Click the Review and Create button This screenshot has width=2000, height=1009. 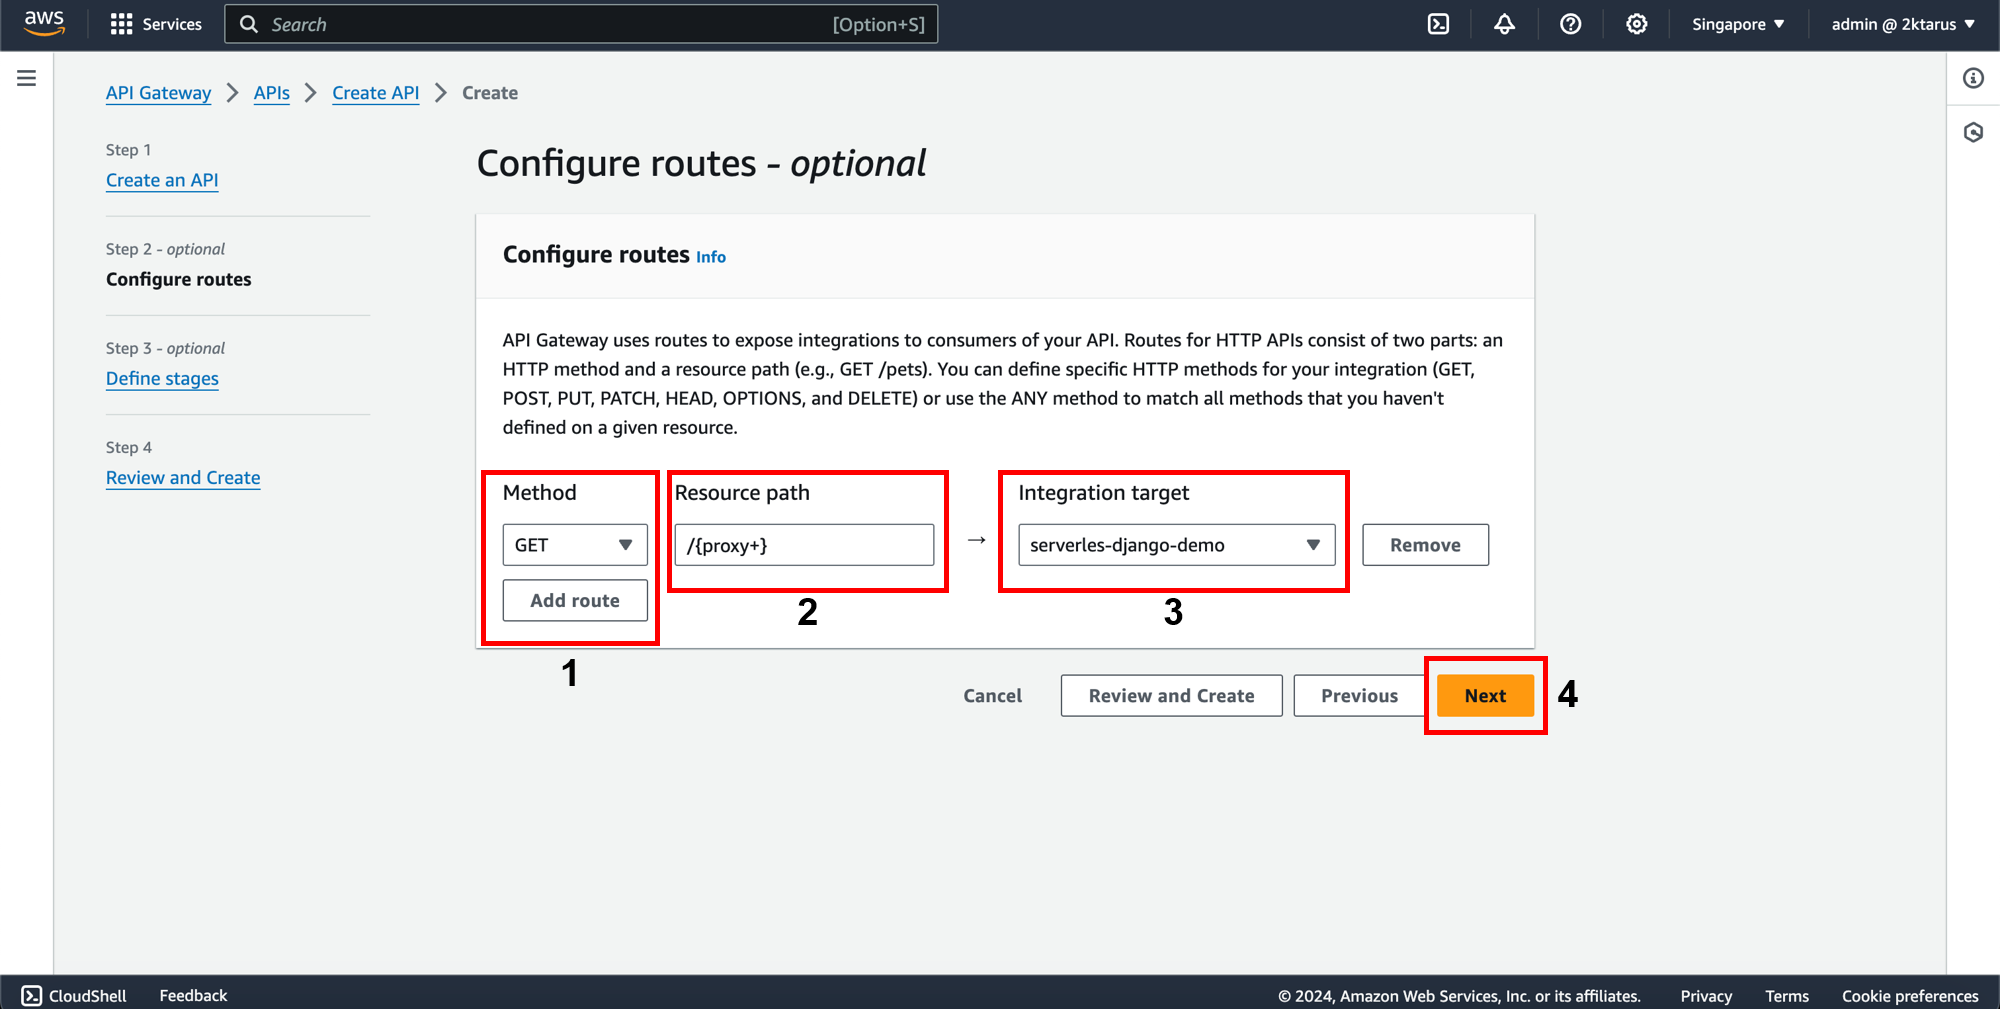[x=1171, y=695]
